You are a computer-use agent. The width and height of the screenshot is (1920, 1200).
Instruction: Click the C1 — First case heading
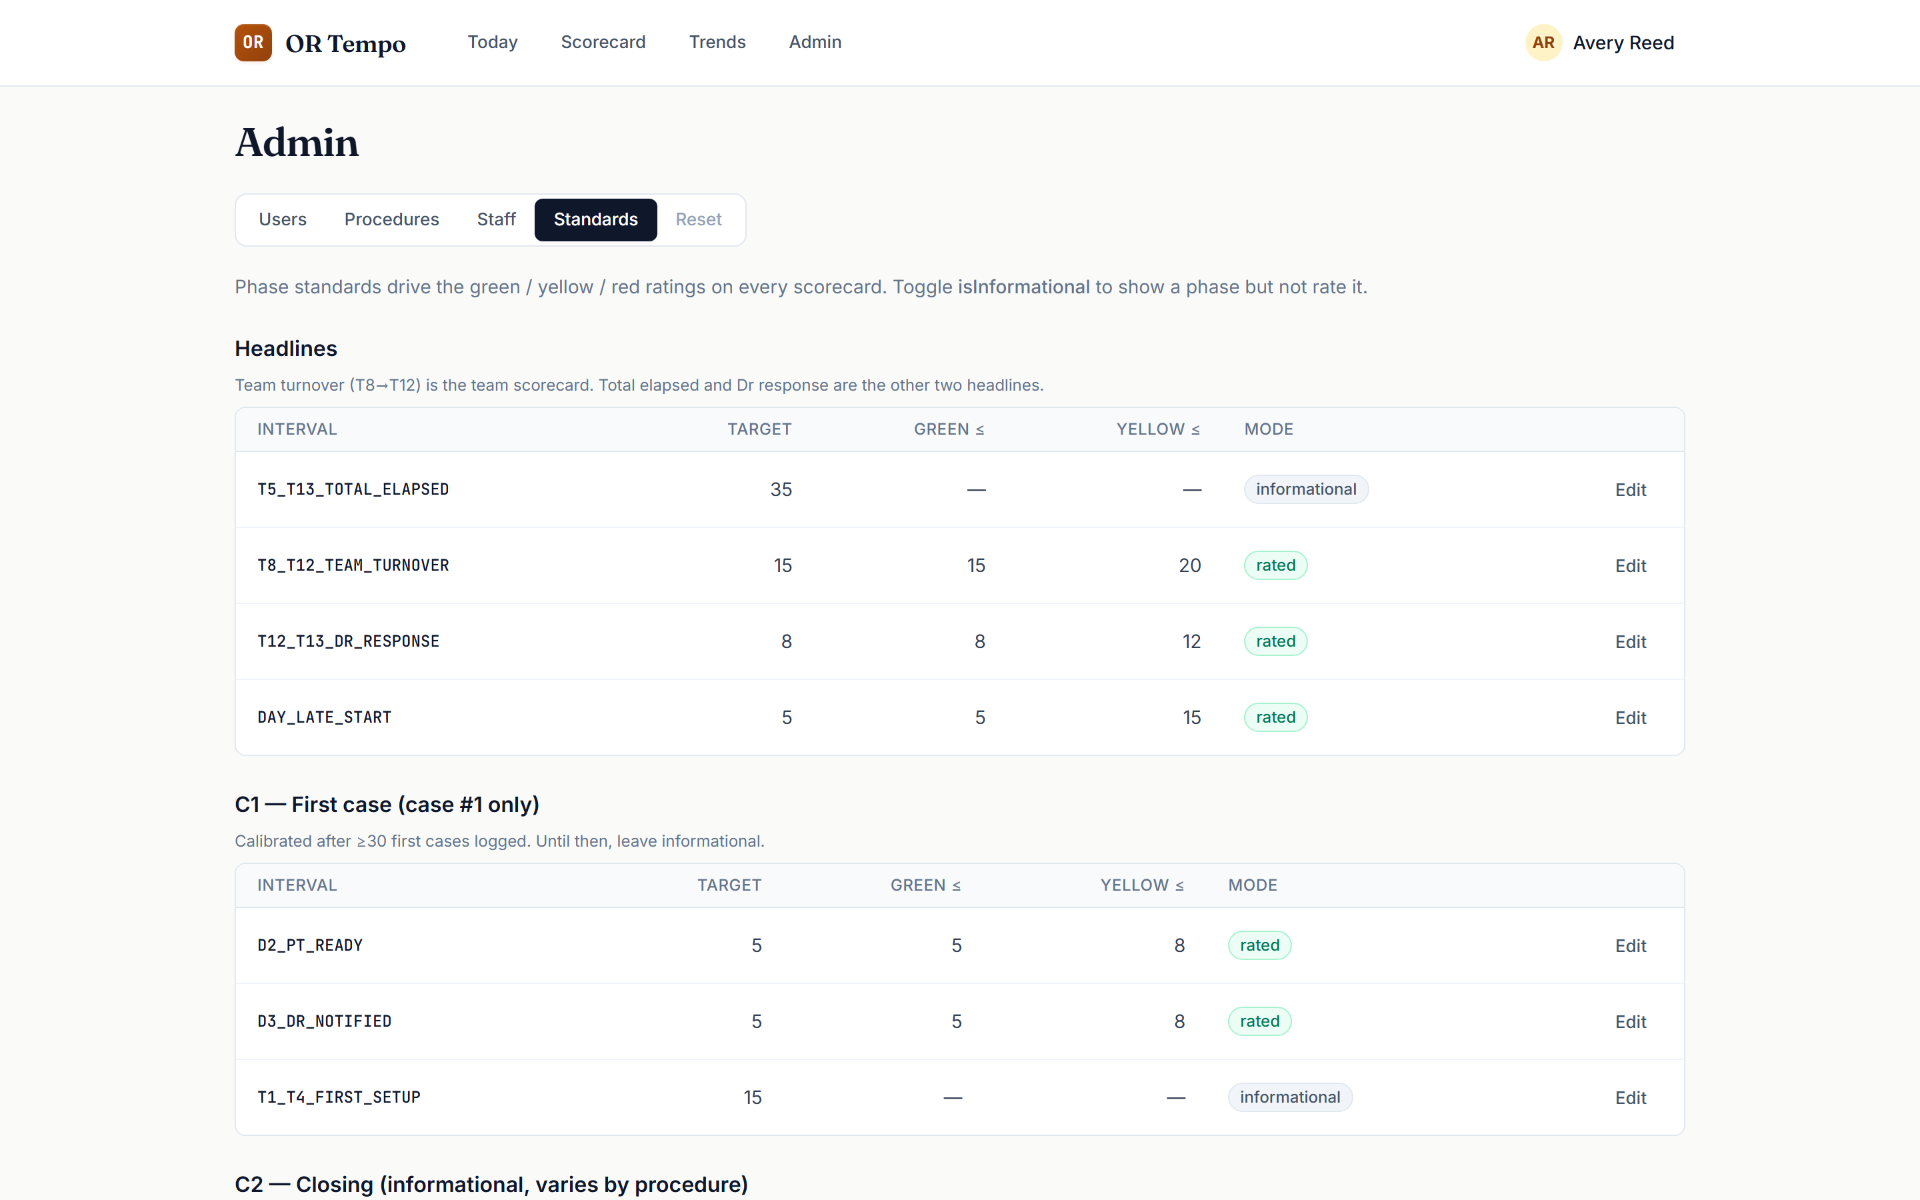[x=387, y=805]
